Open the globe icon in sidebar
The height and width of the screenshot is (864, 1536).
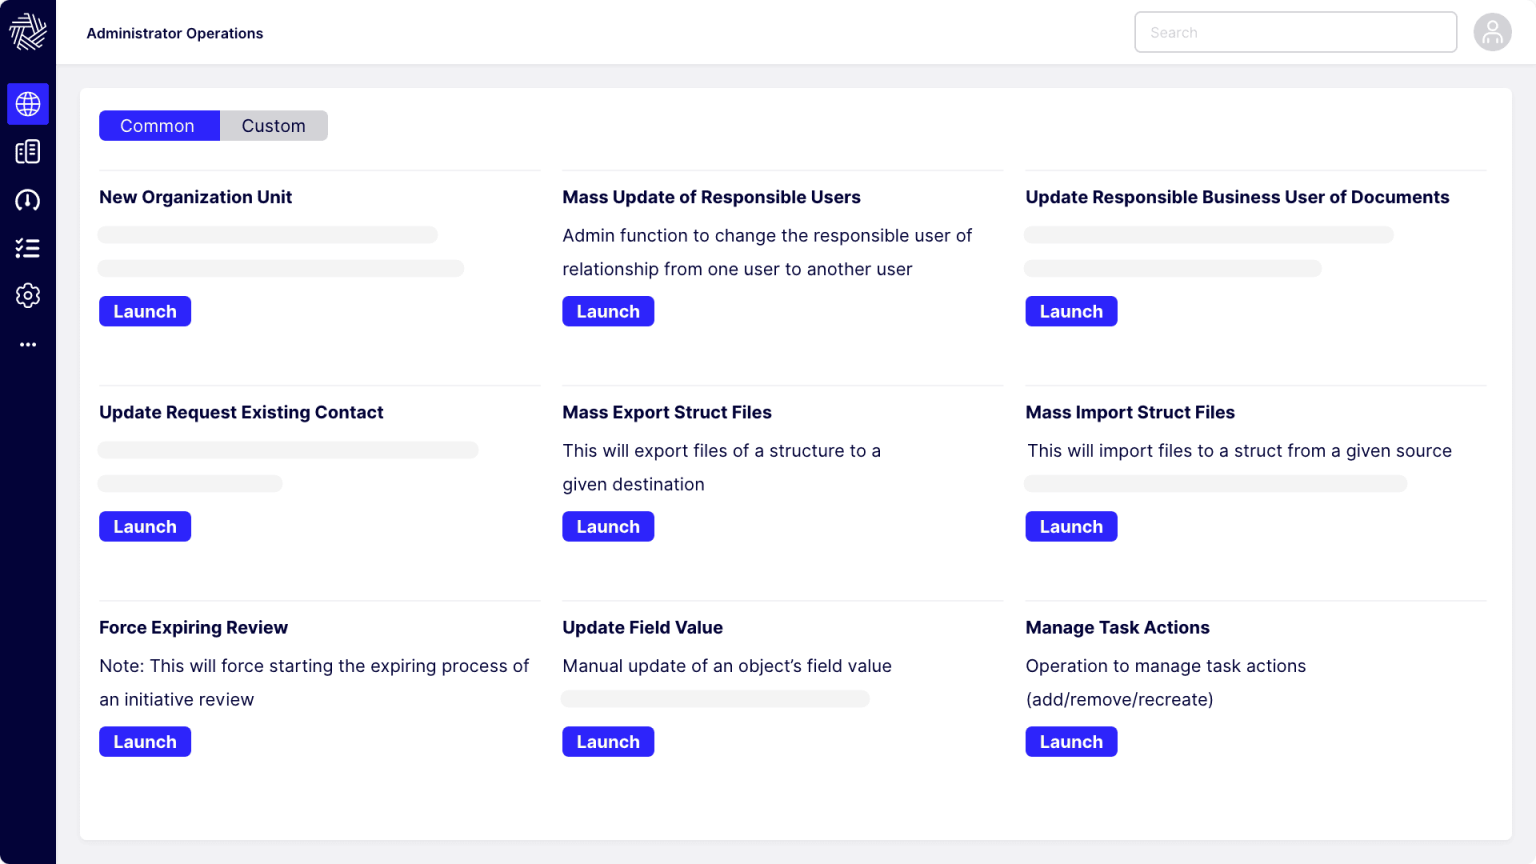tap(28, 104)
